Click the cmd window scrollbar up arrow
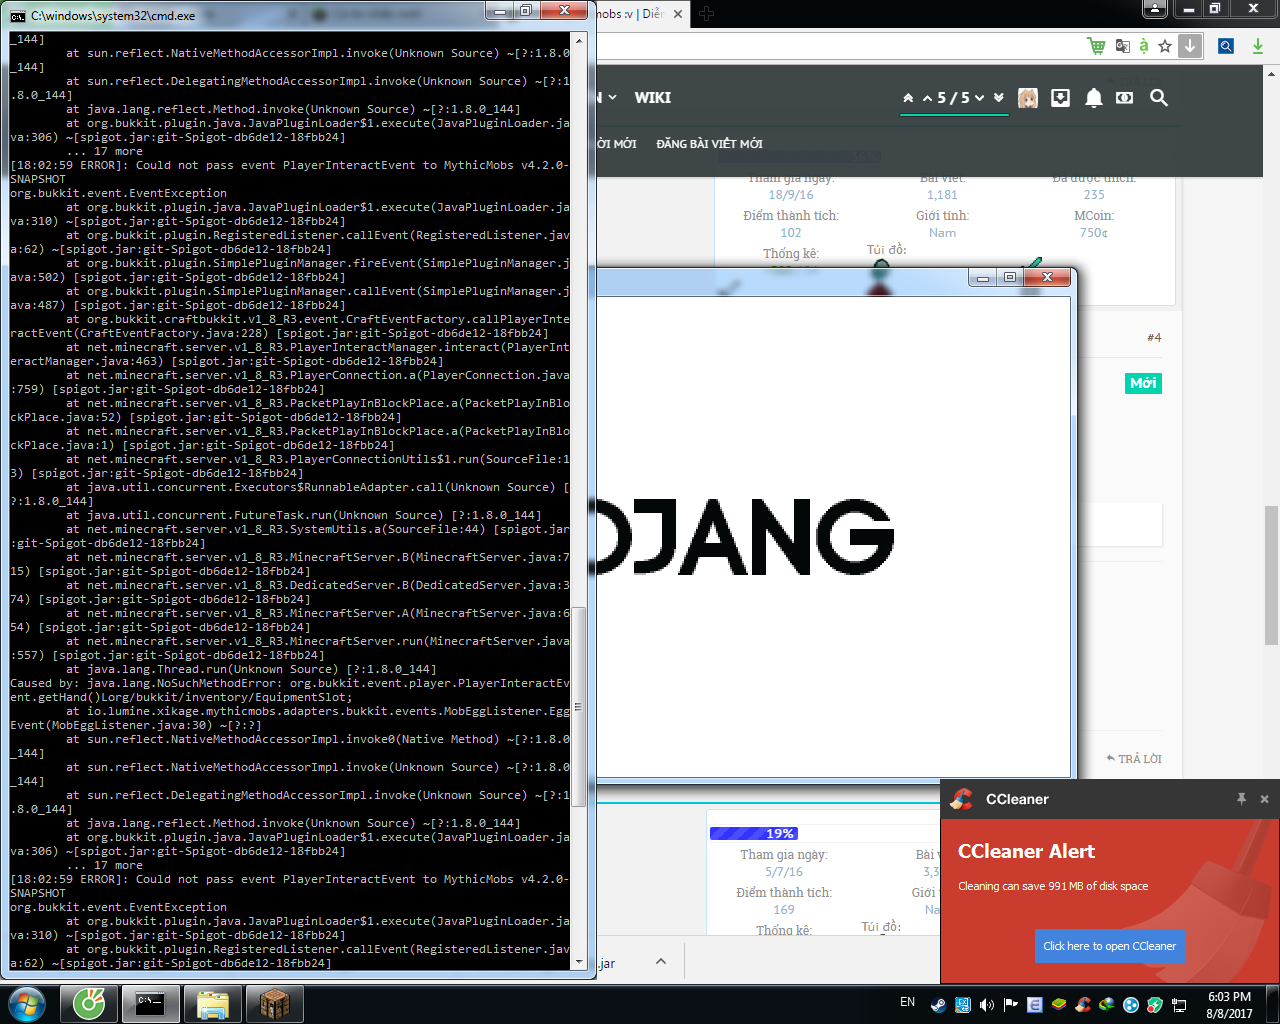The height and width of the screenshot is (1024, 1280). click(x=579, y=39)
